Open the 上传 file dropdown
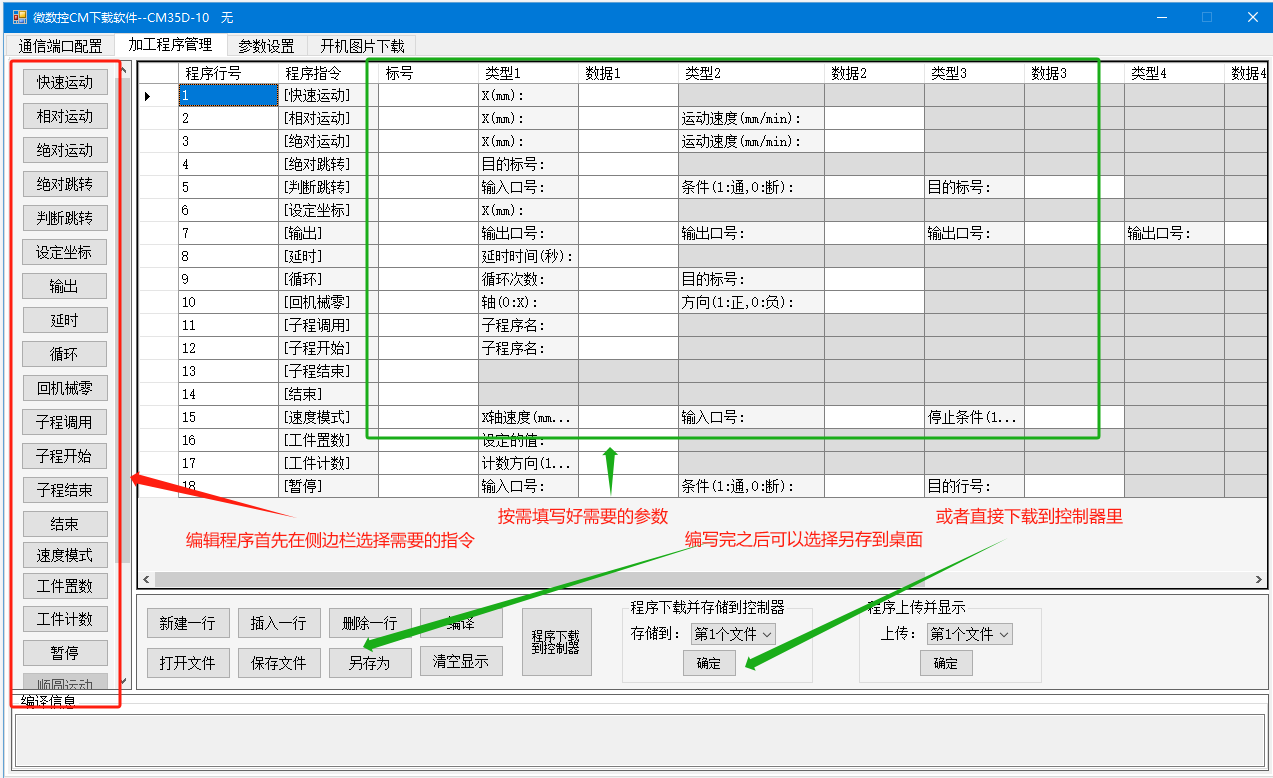The width and height of the screenshot is (1273, 778). pos(970,634)
